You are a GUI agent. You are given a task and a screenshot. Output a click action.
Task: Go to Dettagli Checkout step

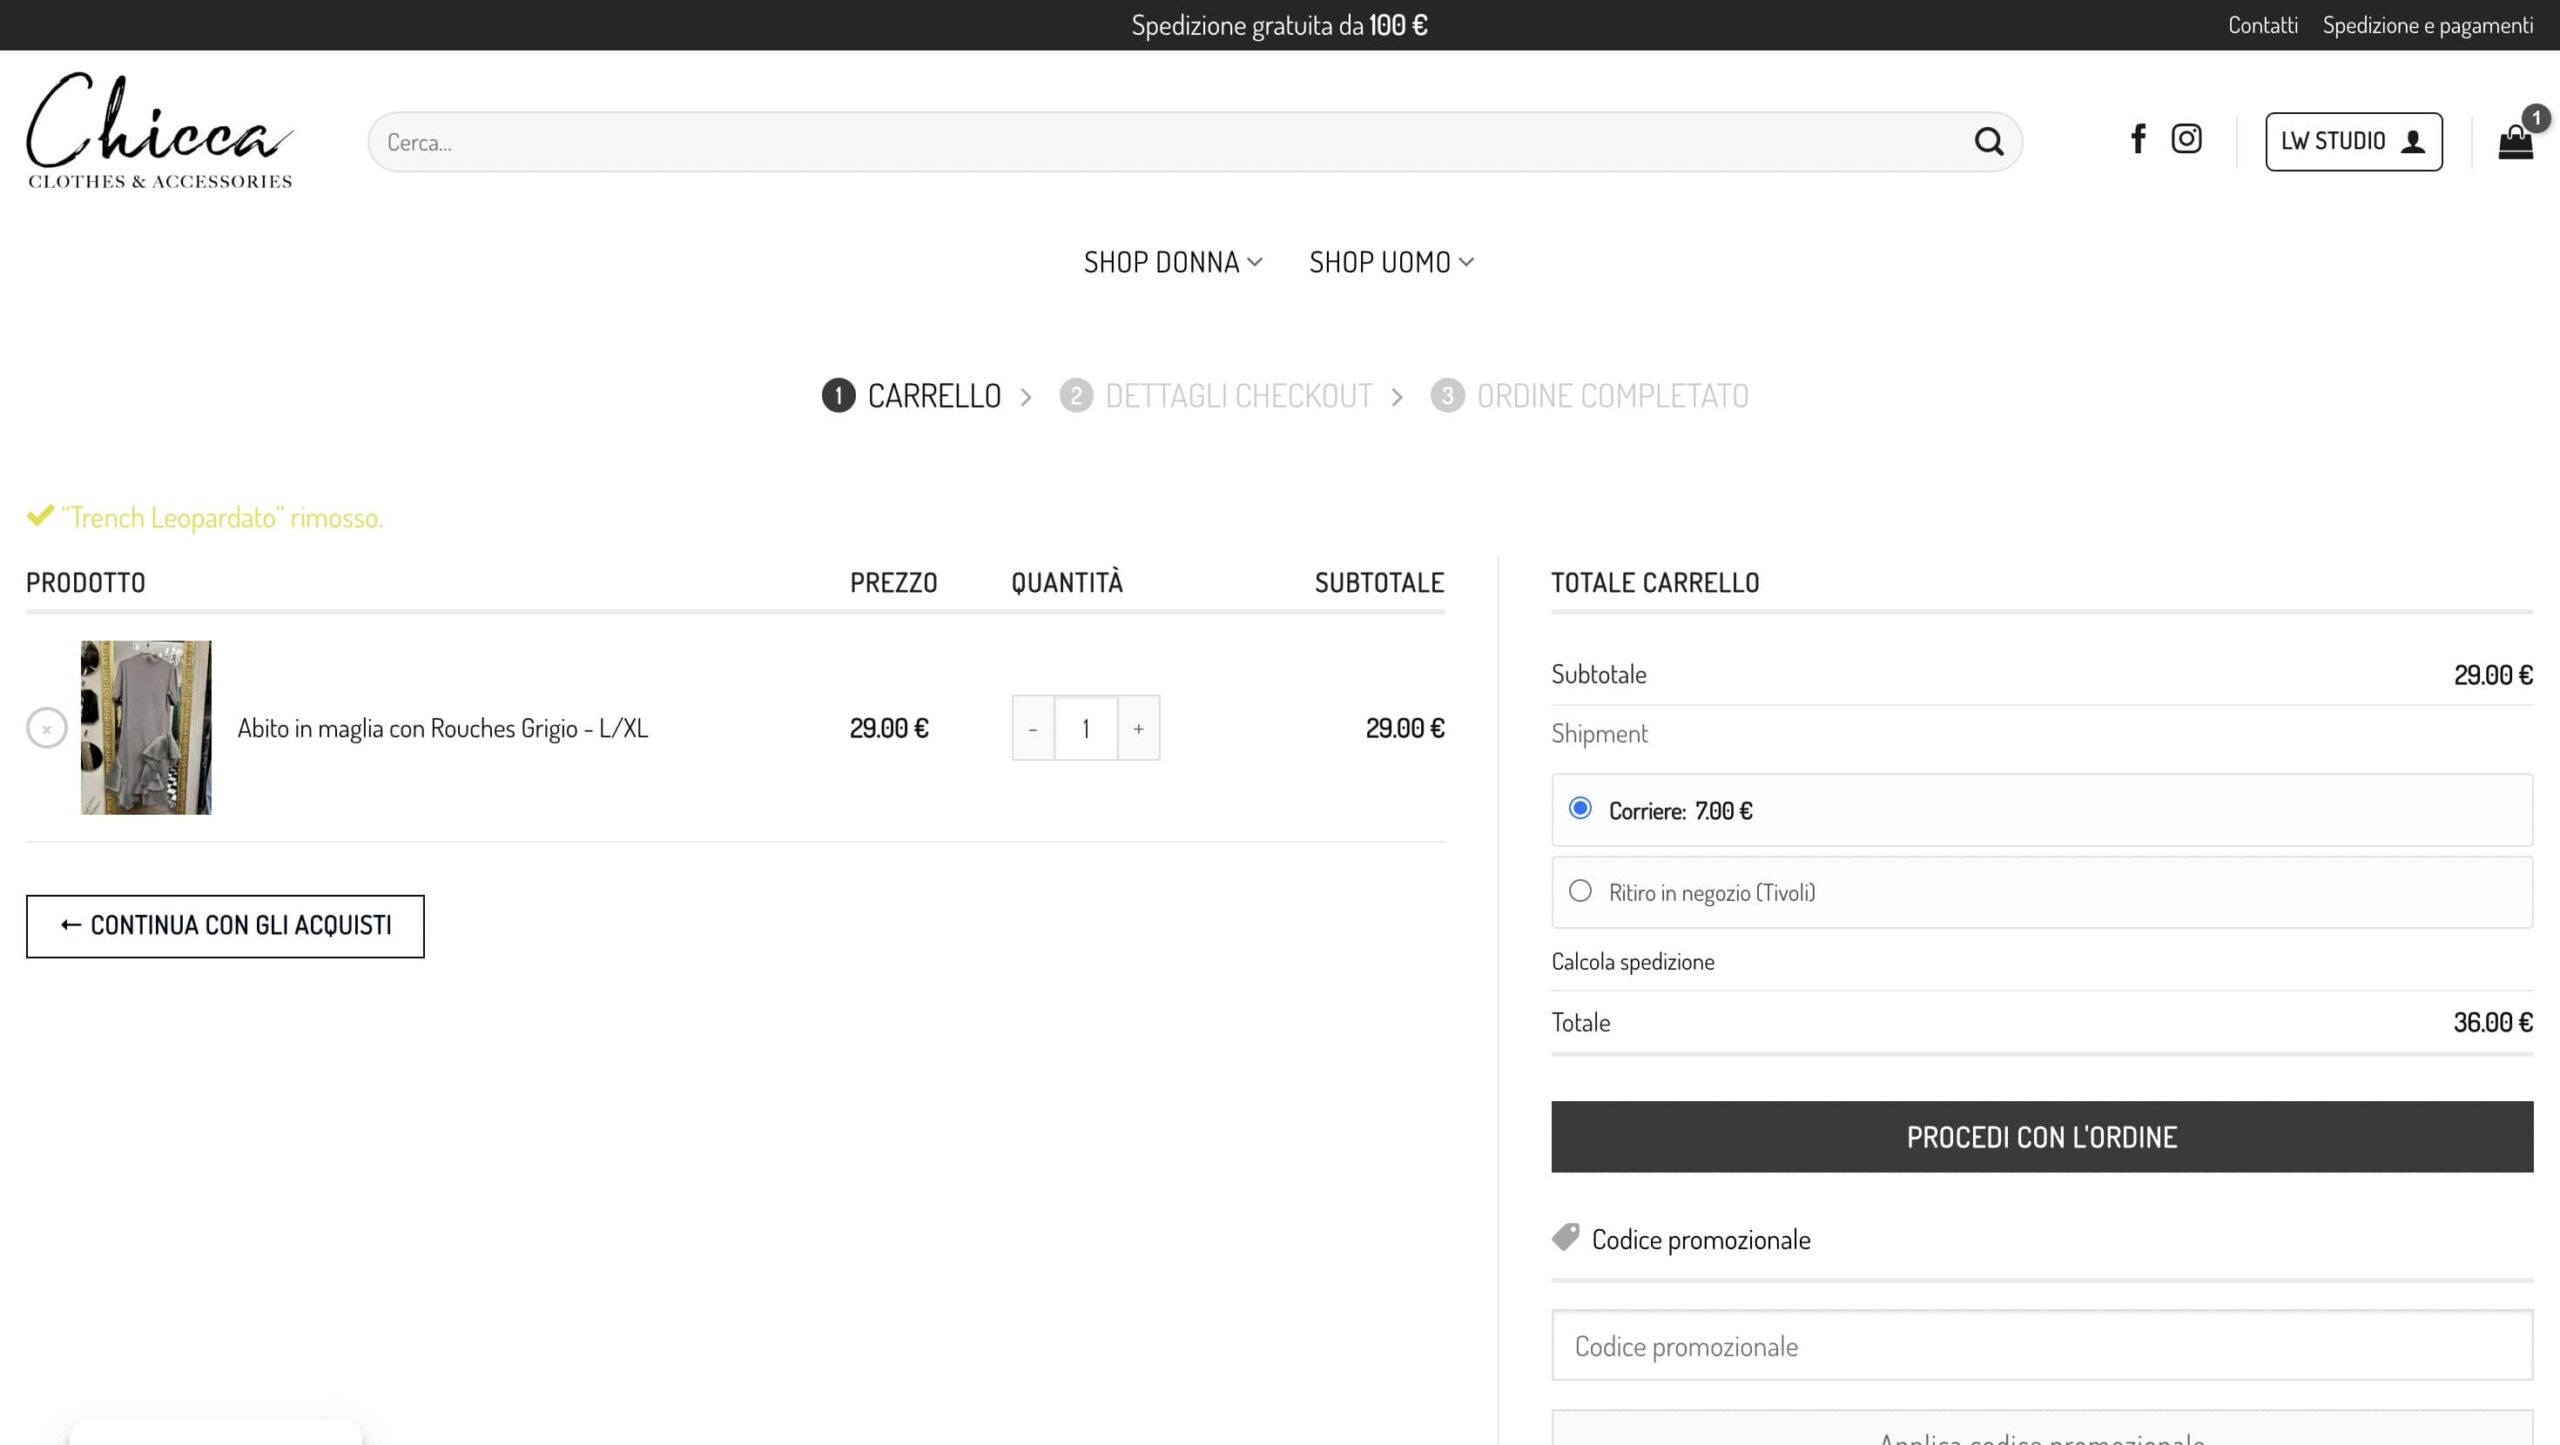point(1237,396)
